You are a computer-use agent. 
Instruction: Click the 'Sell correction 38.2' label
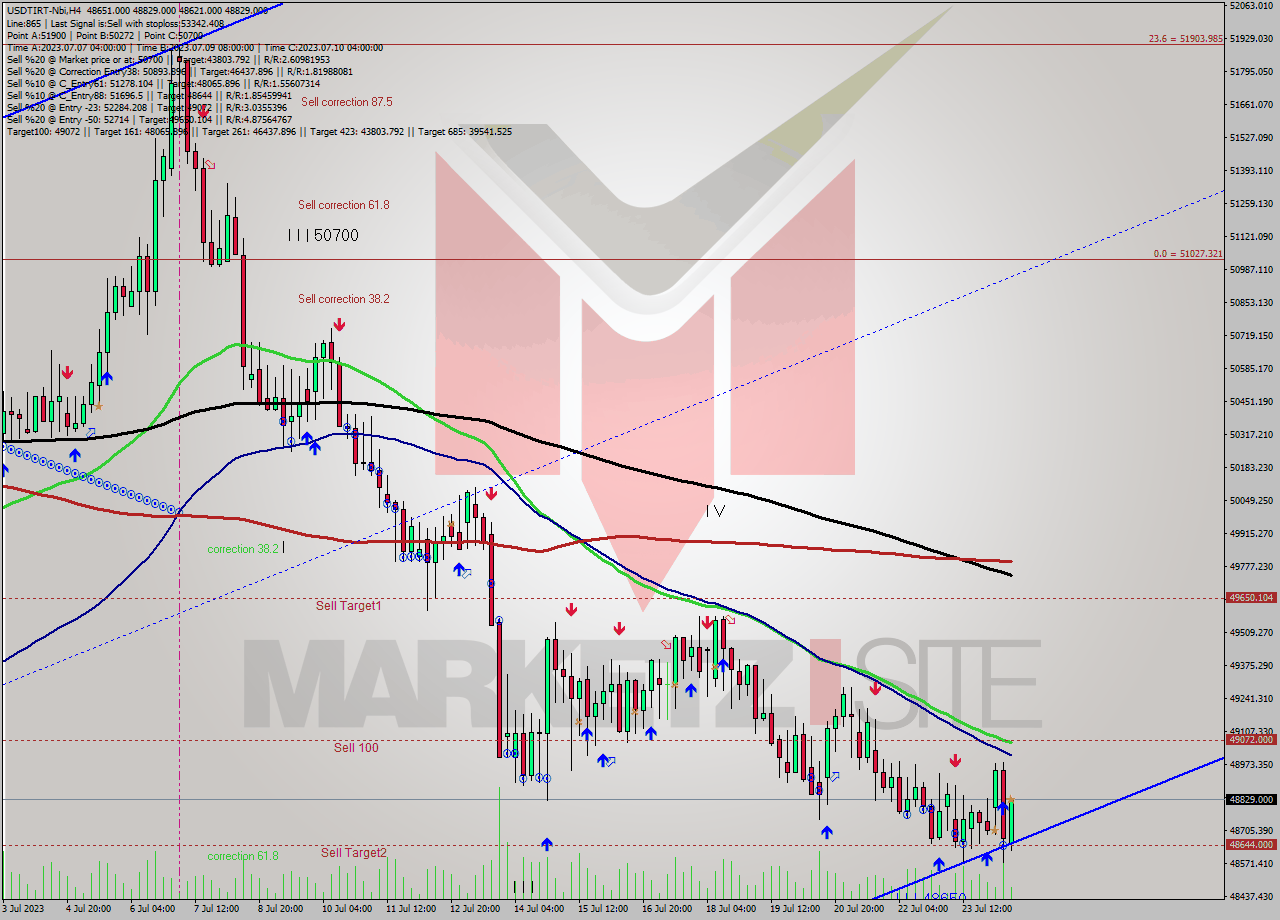pyautogui.click(x=343, y=299)
